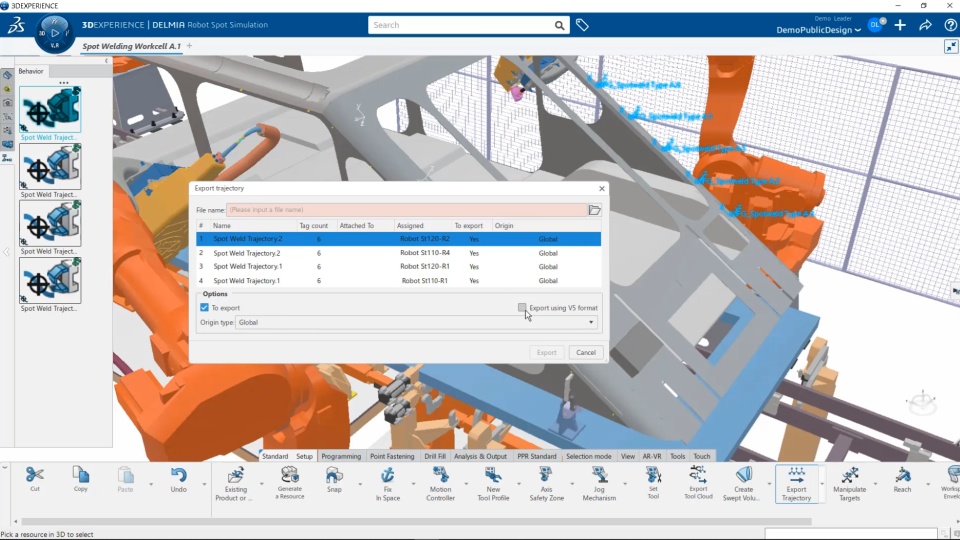Click the expand view icon top right
Viewport: 960px width, 540px height.
(x=951, y=47)
